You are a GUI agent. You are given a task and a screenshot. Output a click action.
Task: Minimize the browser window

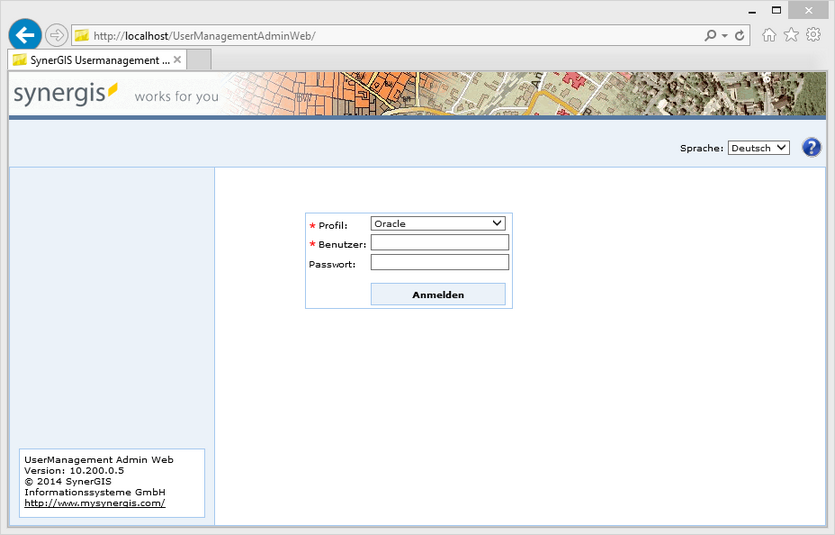pyautogui.click(x=752, y=11)
